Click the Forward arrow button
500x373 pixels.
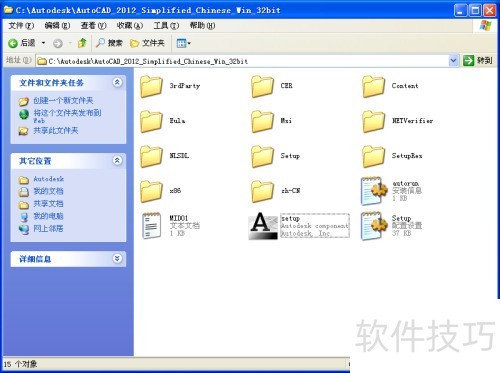coord(58,43)
